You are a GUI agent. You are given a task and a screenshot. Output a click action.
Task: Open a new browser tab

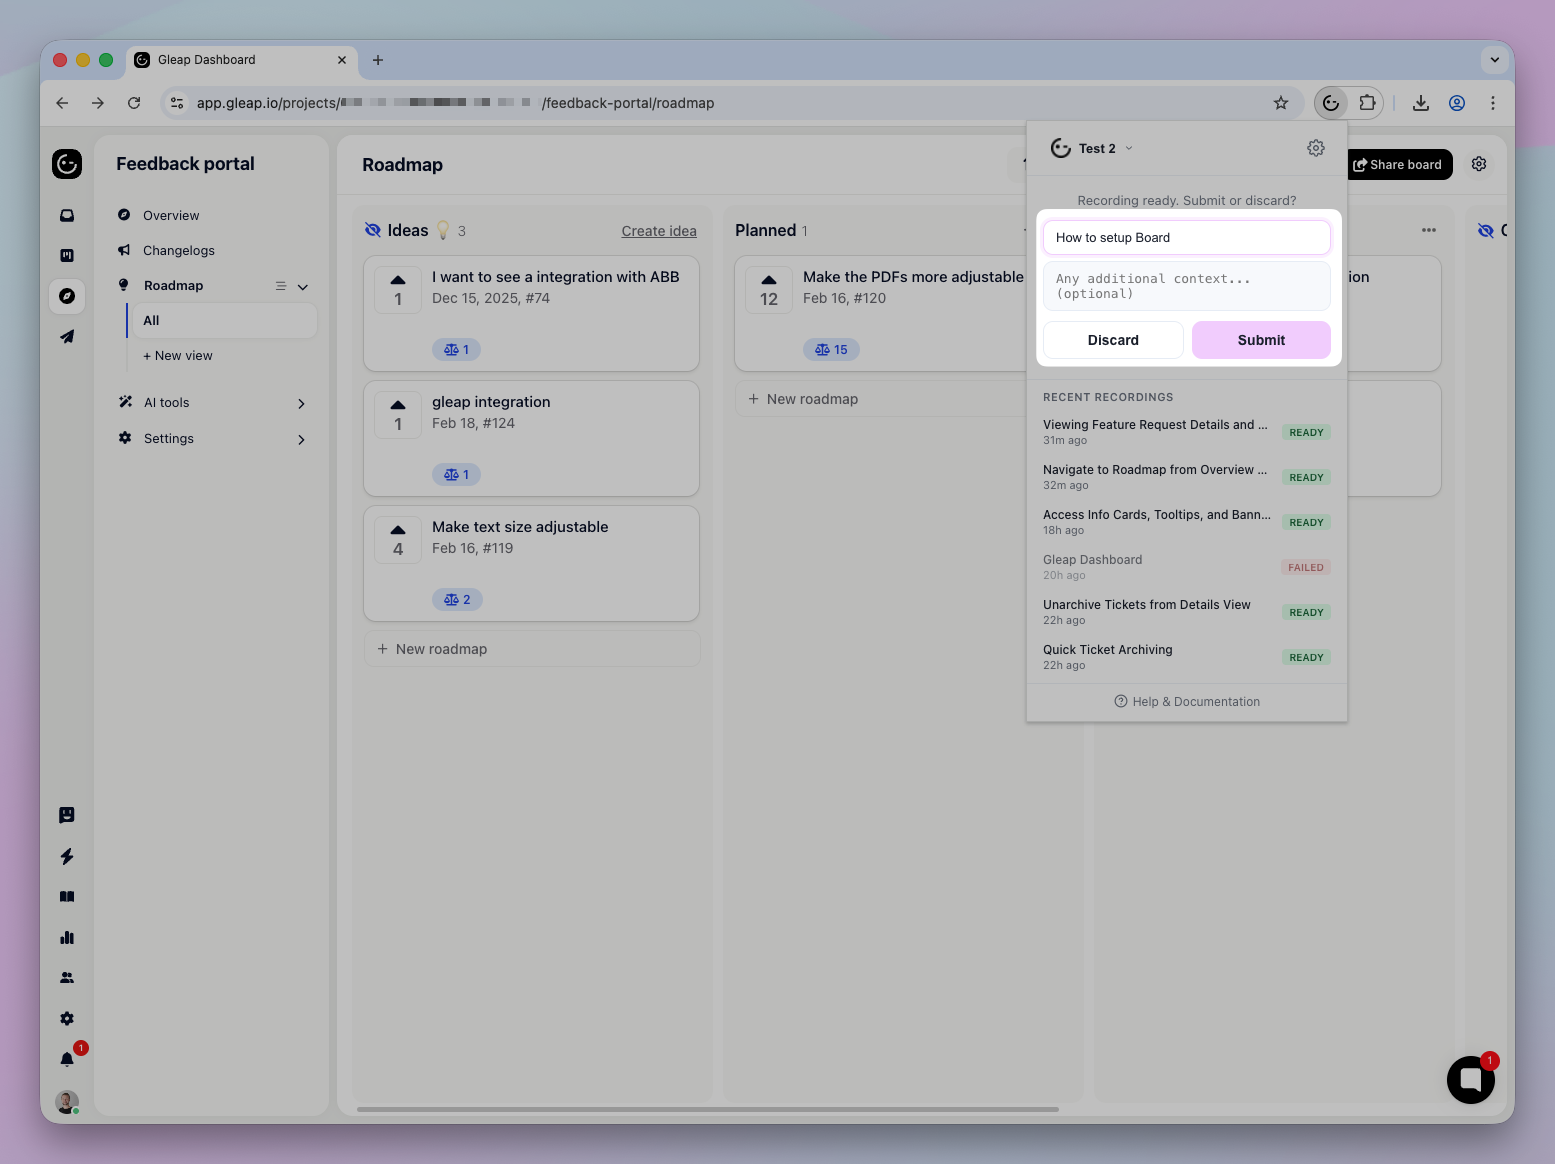pyautogui.click(x=378, y=60)
